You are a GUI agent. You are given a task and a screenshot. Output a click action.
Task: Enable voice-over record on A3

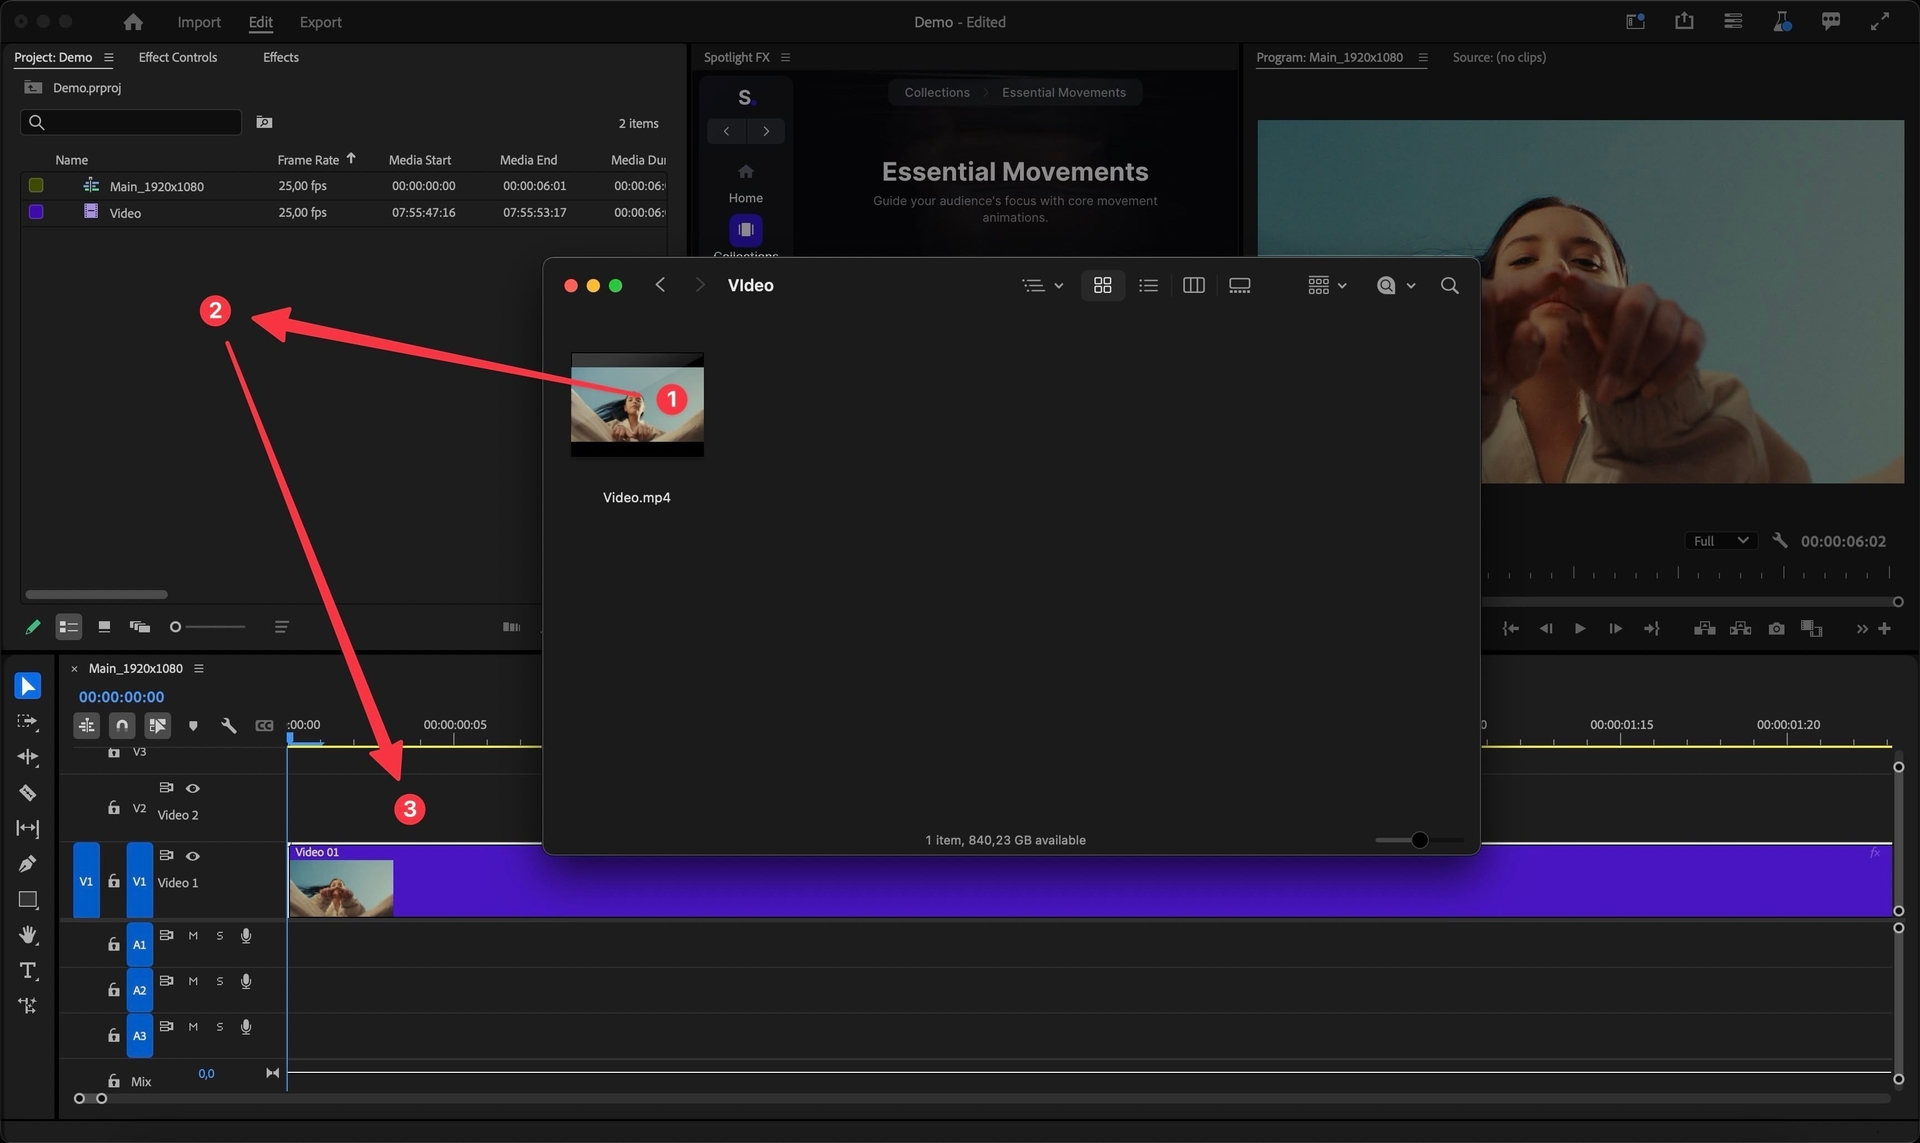point(246,1027)
